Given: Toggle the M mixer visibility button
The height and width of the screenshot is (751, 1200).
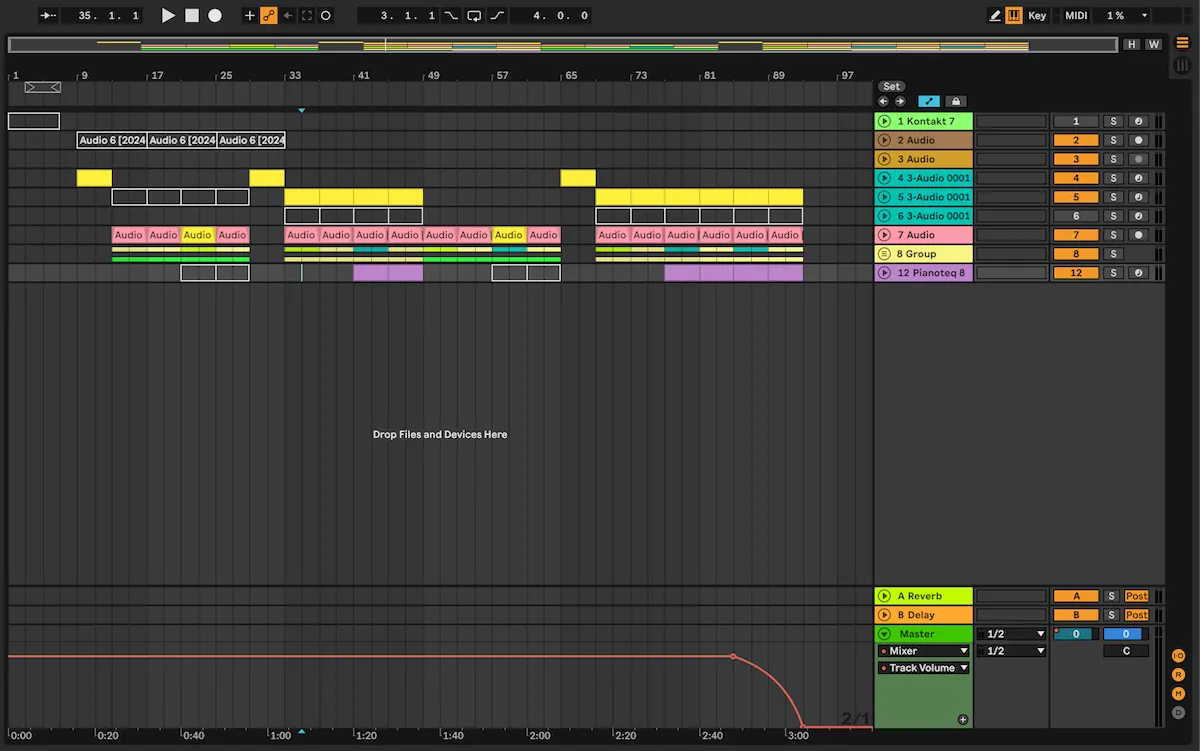Looking at the screenshot, I should (1179, 694).
